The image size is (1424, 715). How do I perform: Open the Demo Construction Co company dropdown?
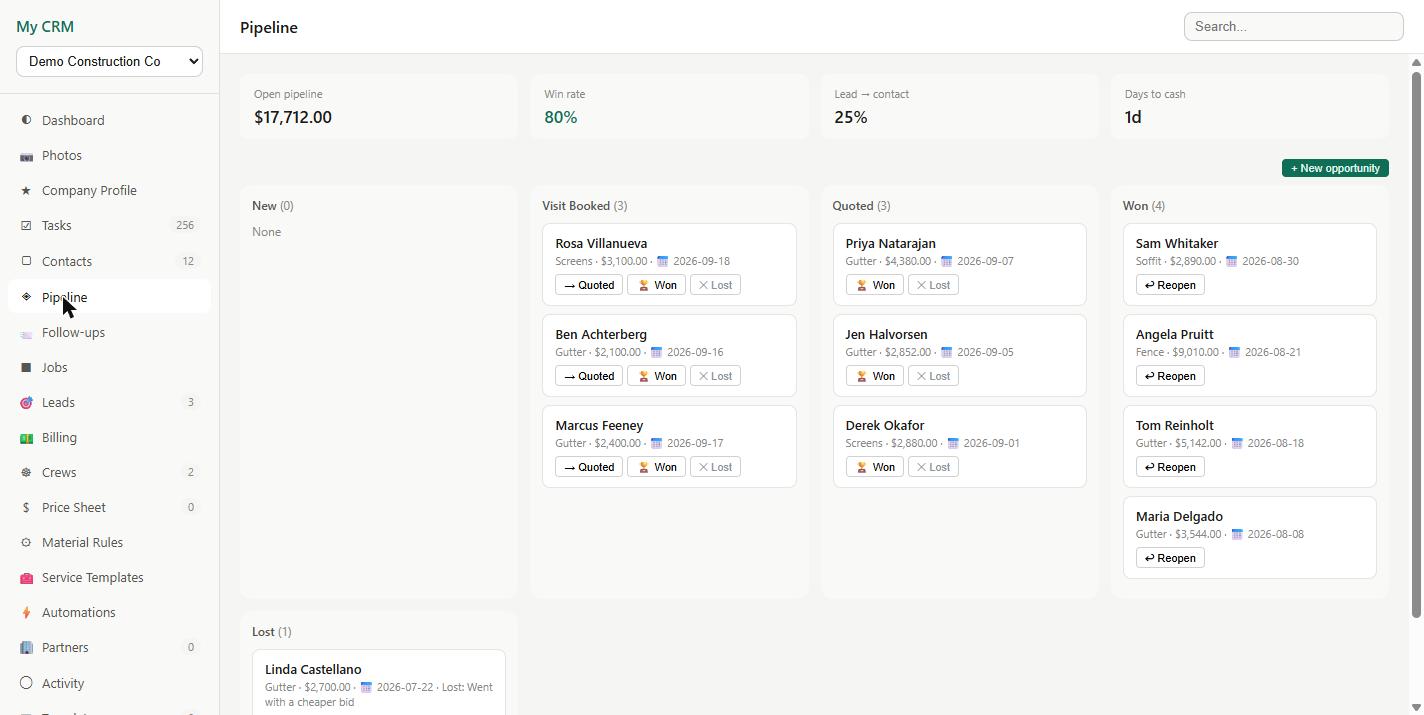(x=109, y=61)
